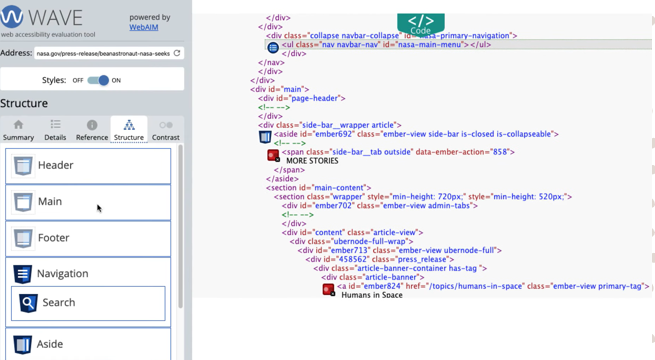Viewport: 655px width, 360px height.
Task: Click the Footer structure icon
Action: [x=23, y=238]
